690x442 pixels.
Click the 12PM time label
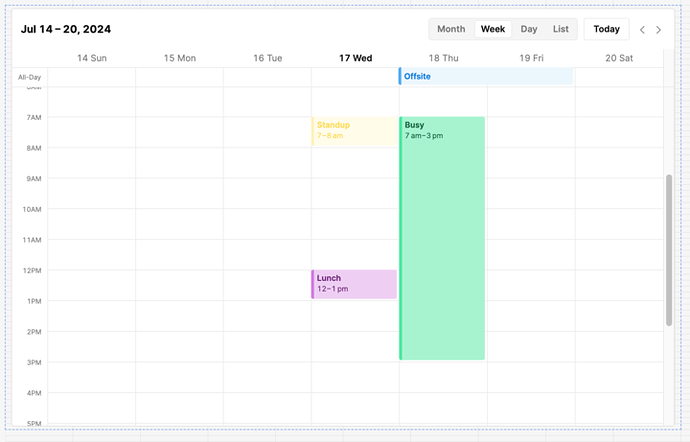click(x=32, y=270)
